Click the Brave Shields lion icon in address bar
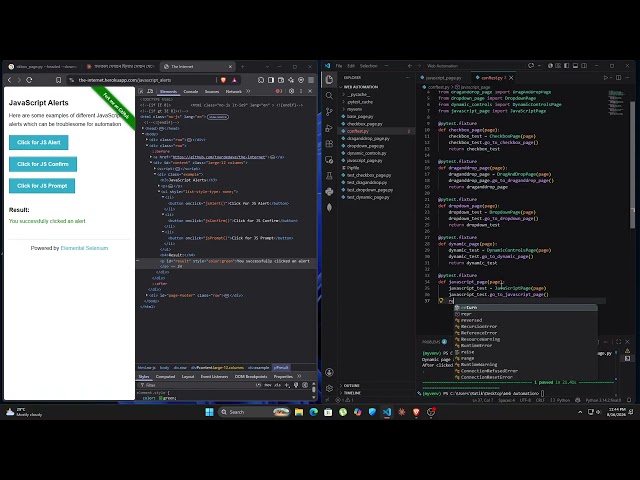The height and width of the screenshot is (480, 640). tap(223, 80)
